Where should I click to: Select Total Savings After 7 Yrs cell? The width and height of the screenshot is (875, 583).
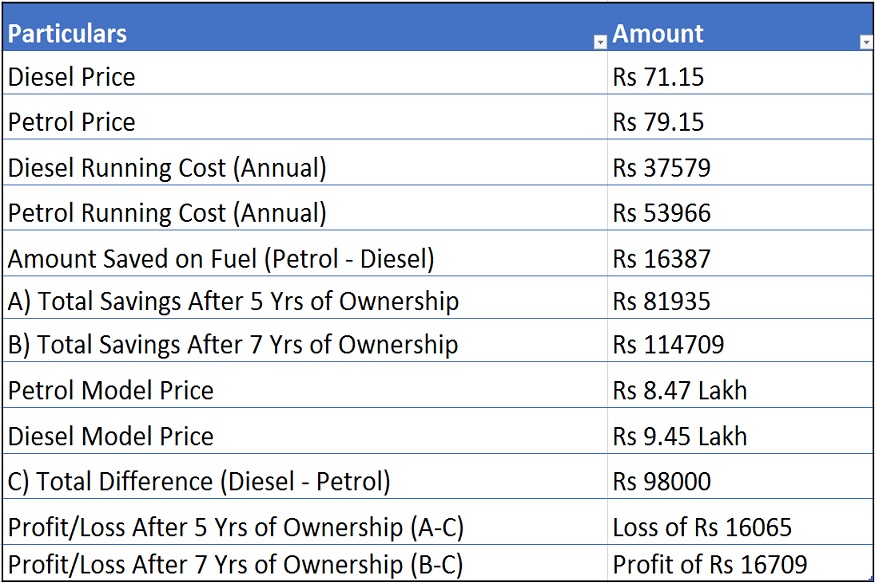(233, 345)
